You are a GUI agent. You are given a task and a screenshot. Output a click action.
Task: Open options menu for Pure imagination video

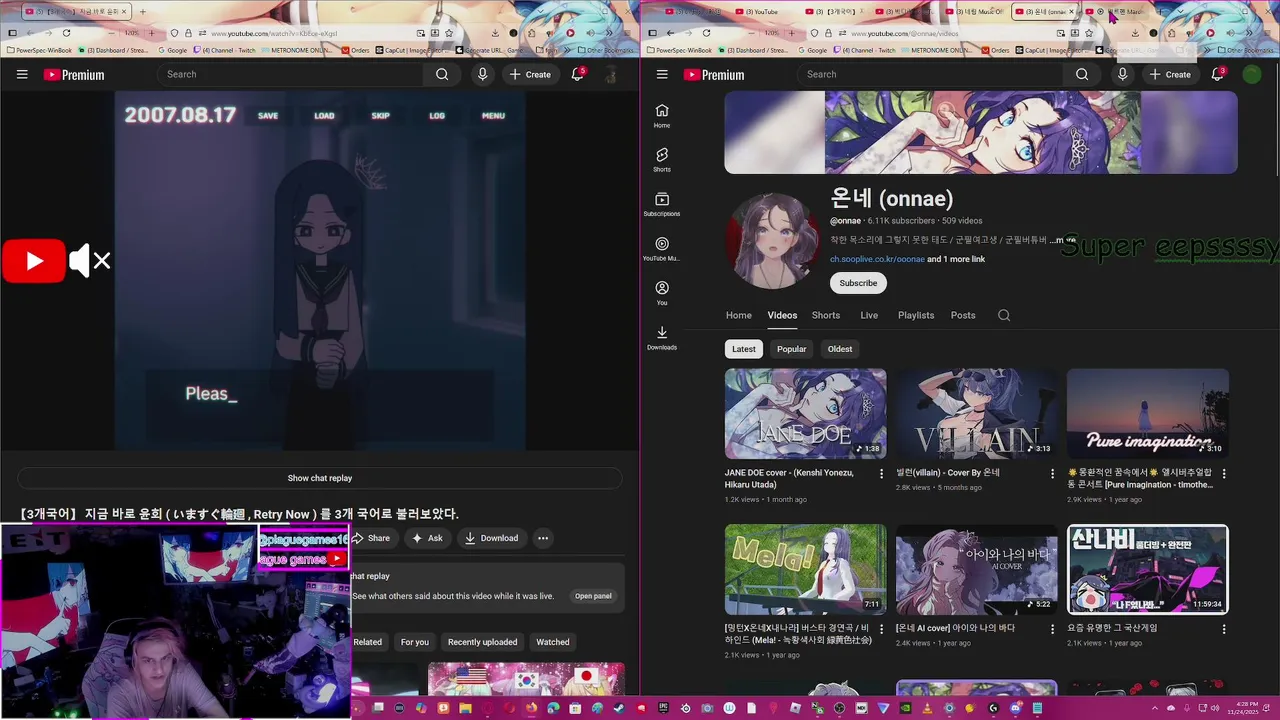[x=1224, y=474]
